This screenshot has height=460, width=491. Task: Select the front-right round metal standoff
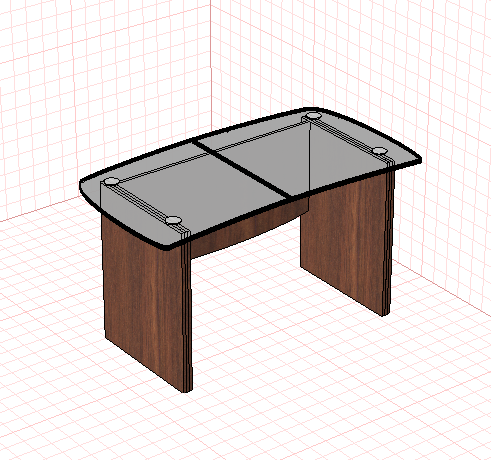[380, 151]
